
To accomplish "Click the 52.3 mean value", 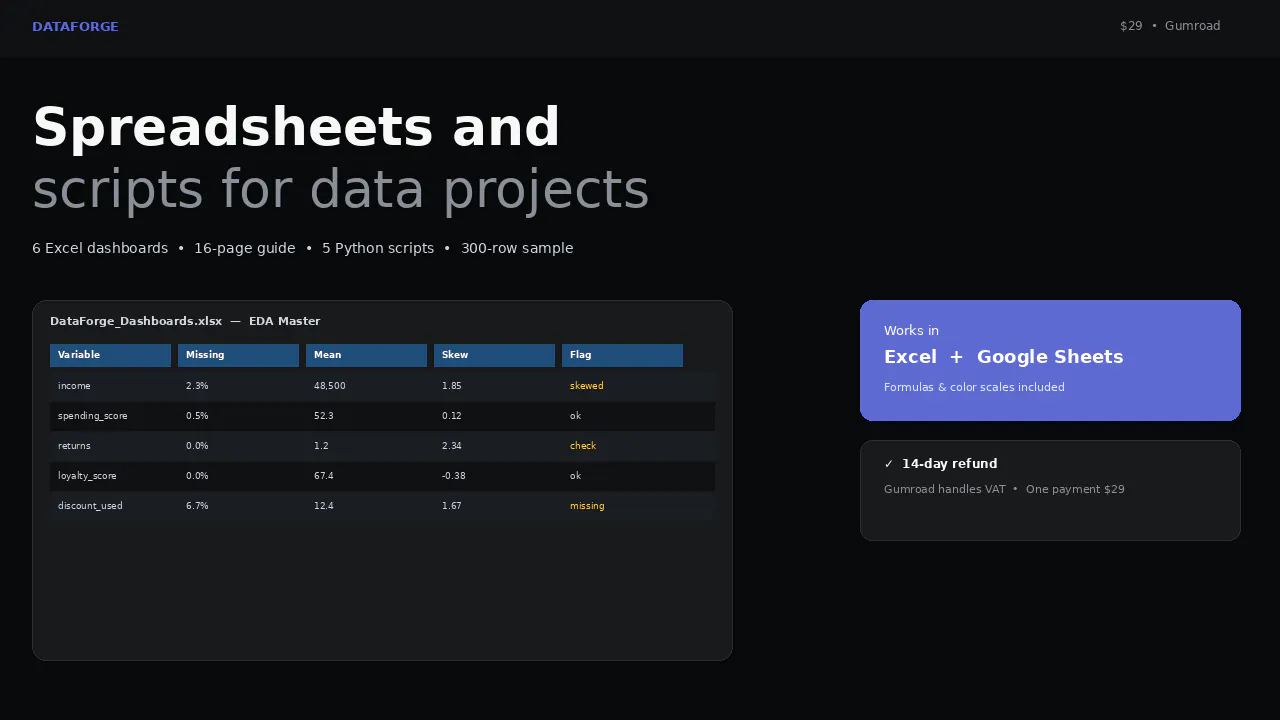I will (x=323, y=416).
